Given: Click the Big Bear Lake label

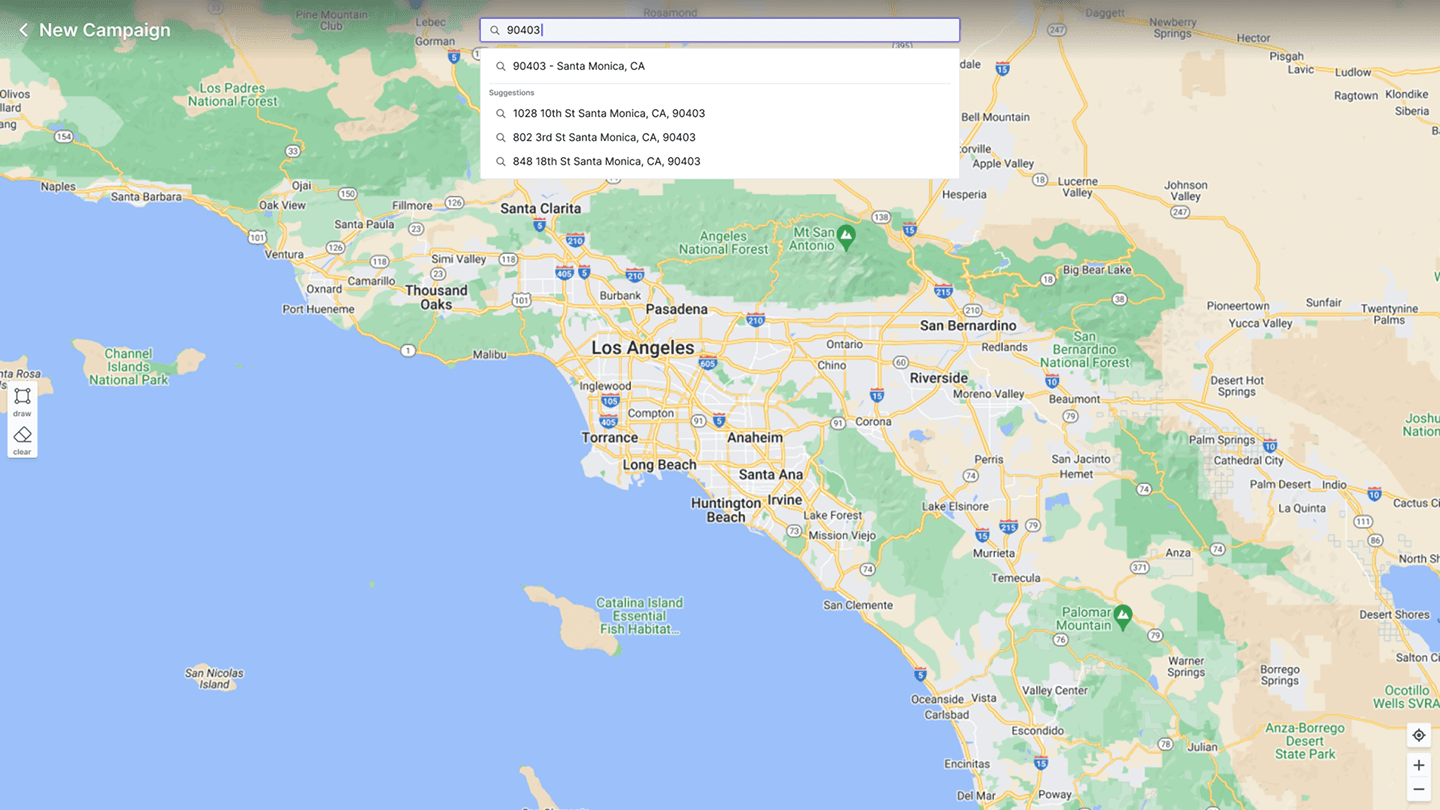Looking at the screenshot, I should click(1097, 270).
